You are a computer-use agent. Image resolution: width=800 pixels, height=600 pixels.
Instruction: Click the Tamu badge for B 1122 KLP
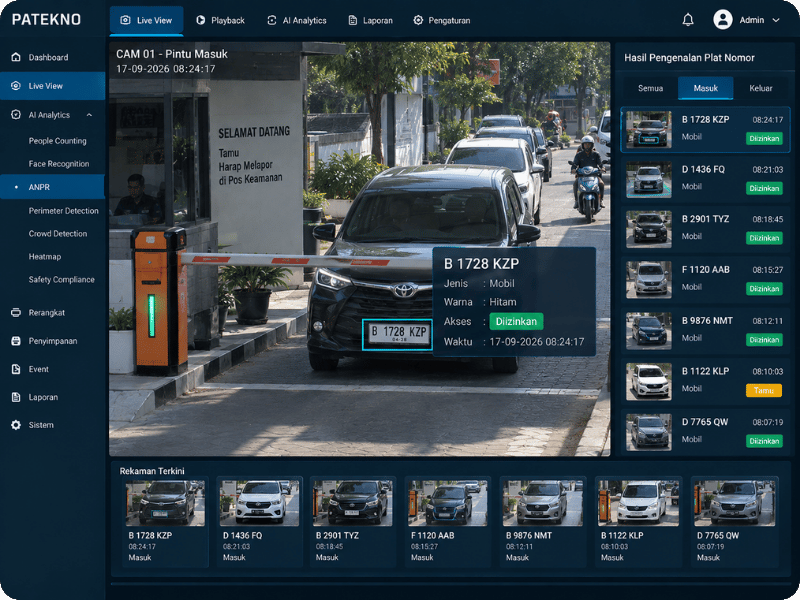click(764, 390)
